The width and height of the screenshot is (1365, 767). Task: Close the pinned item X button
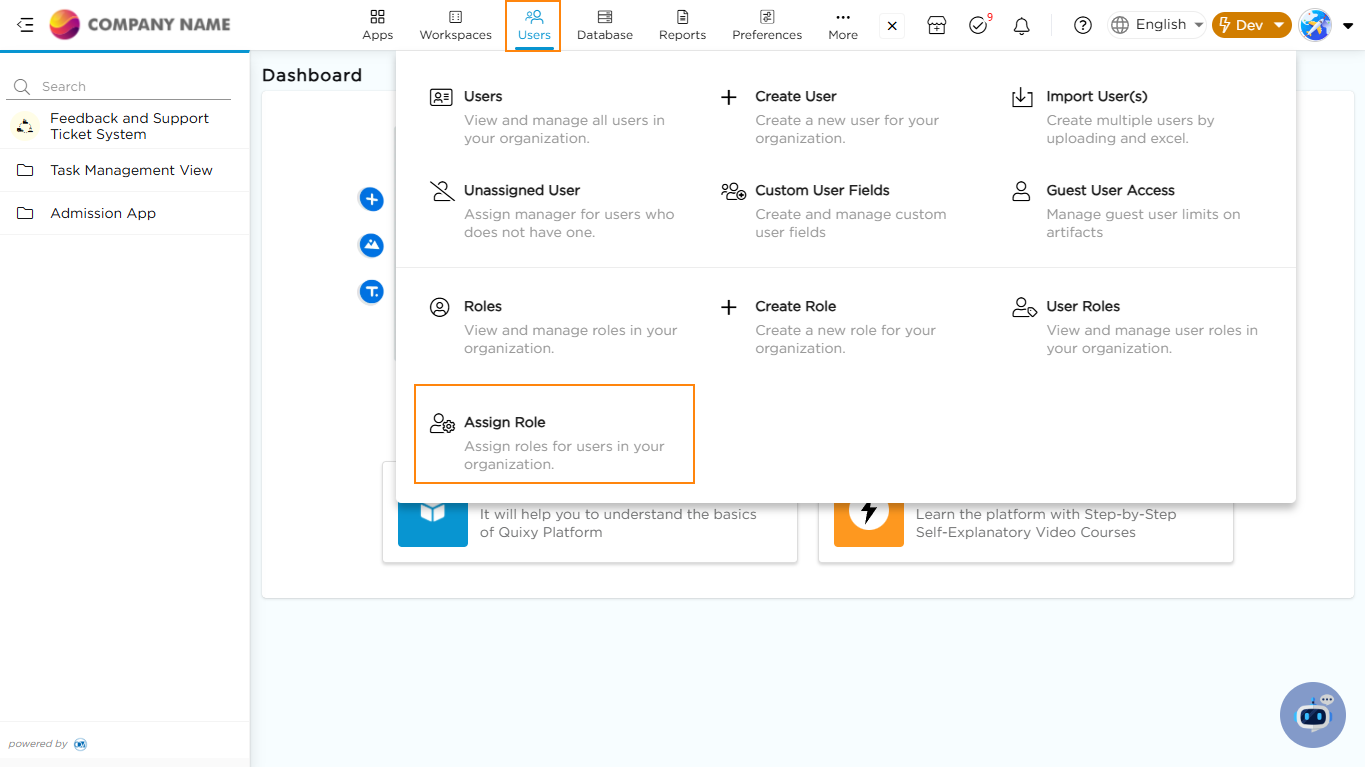[892, 26]
